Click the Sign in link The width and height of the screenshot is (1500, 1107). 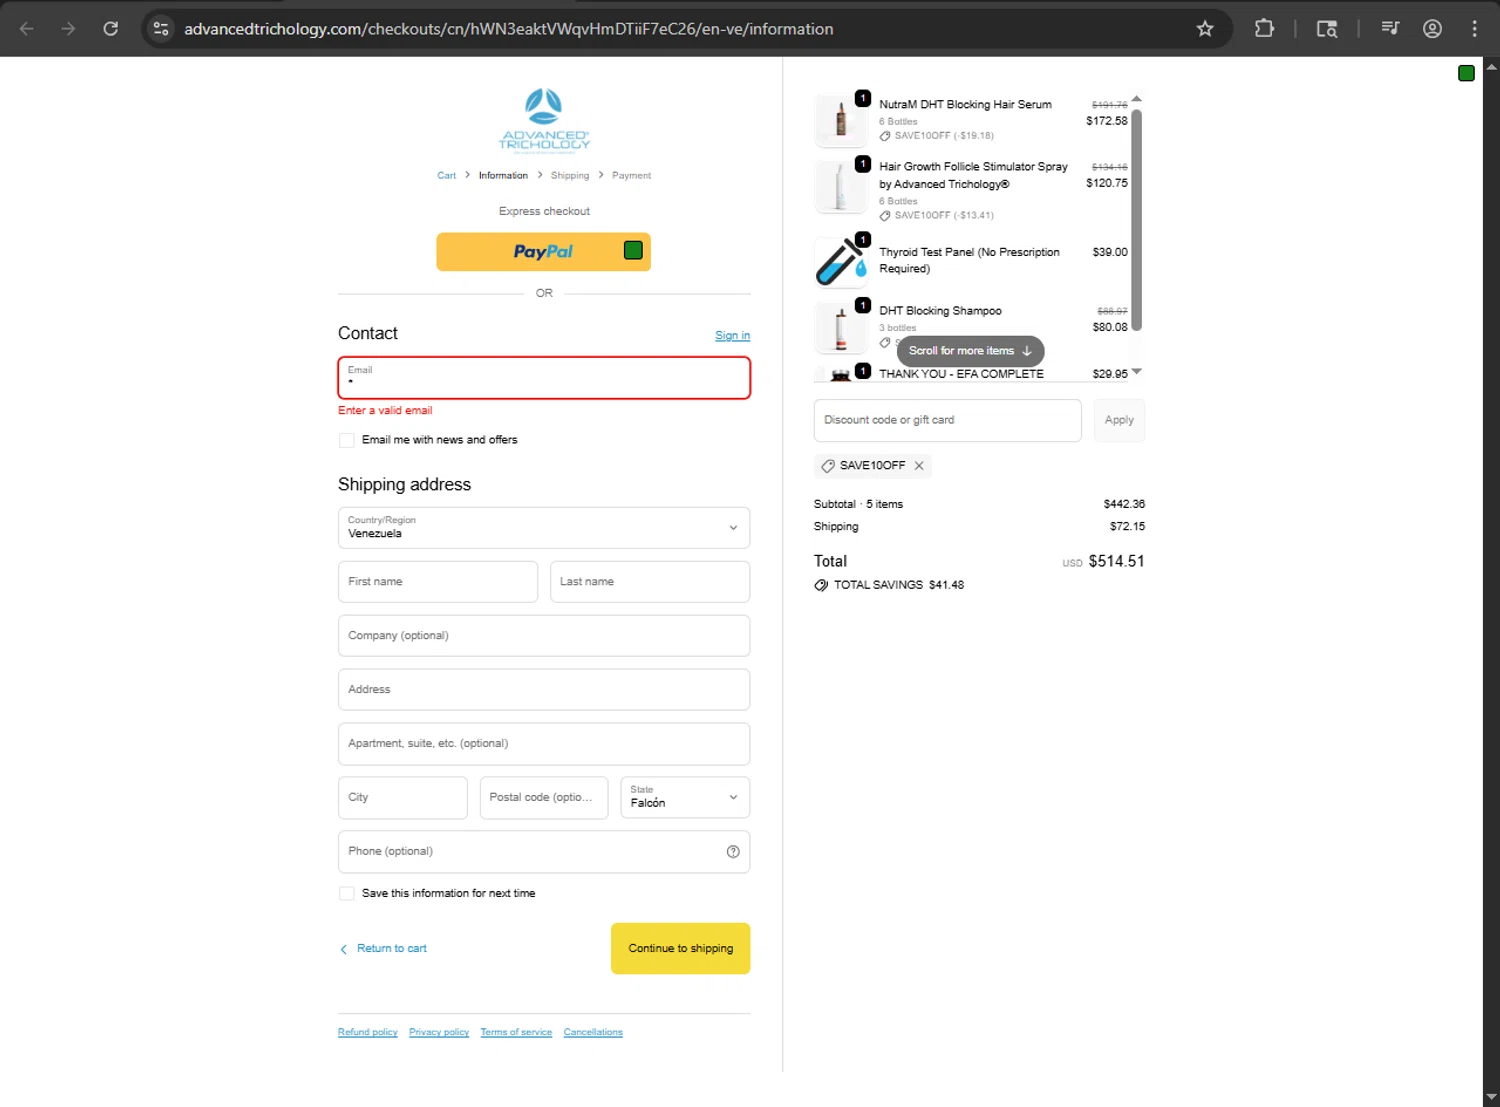(x=732, y=336)
